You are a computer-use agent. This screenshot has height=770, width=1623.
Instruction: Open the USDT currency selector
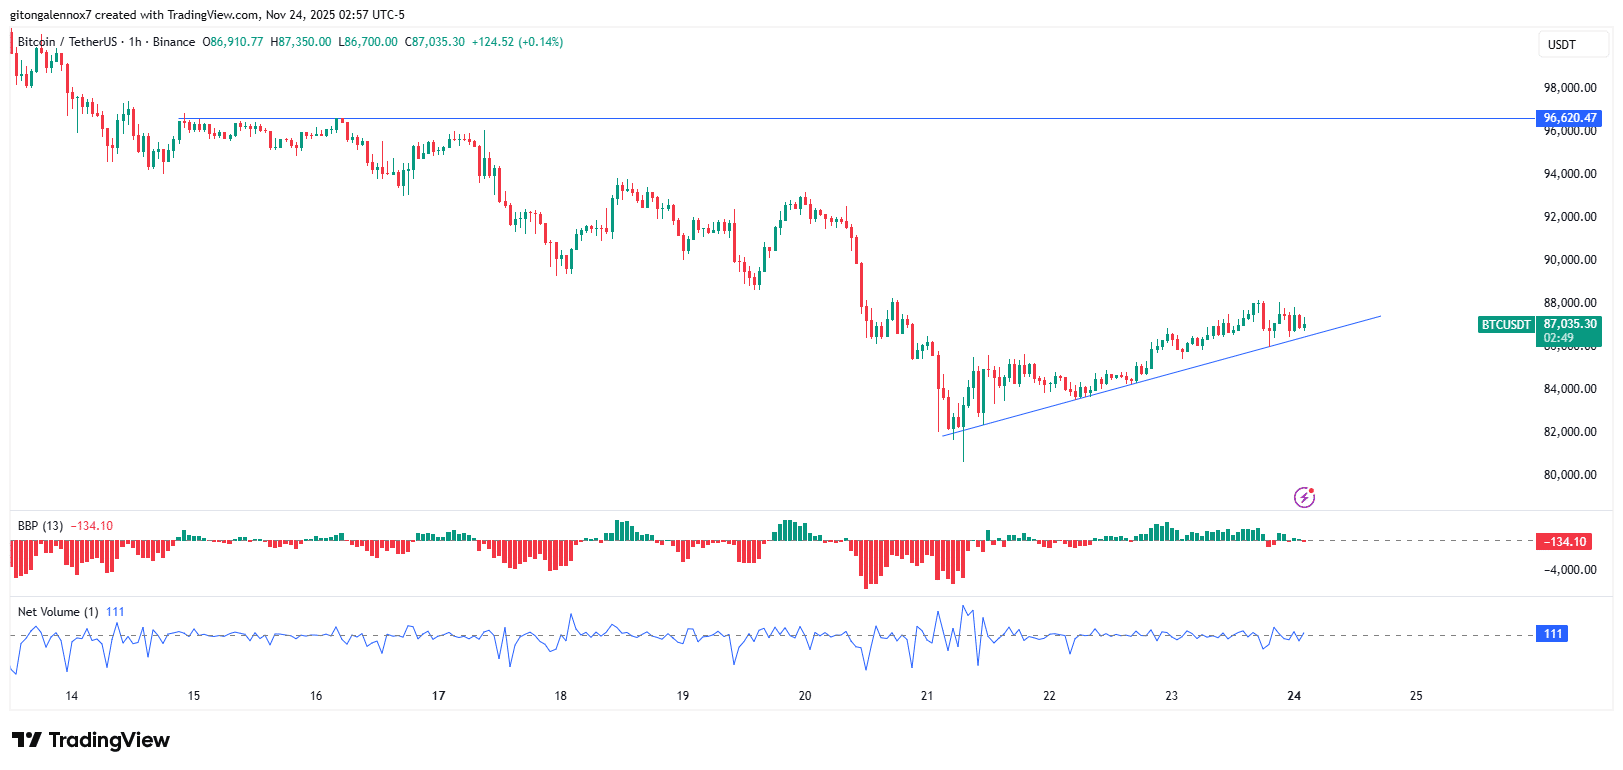tap(1561, 44)
